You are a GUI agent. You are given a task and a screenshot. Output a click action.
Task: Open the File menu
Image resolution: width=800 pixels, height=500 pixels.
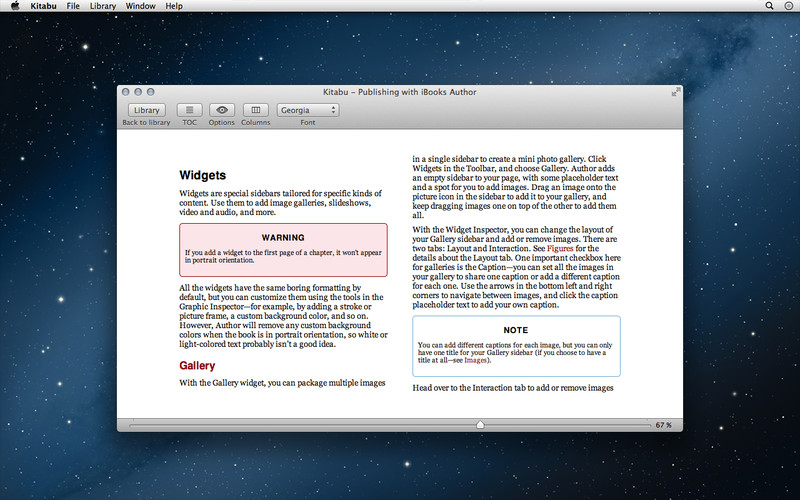coord(73,6)
